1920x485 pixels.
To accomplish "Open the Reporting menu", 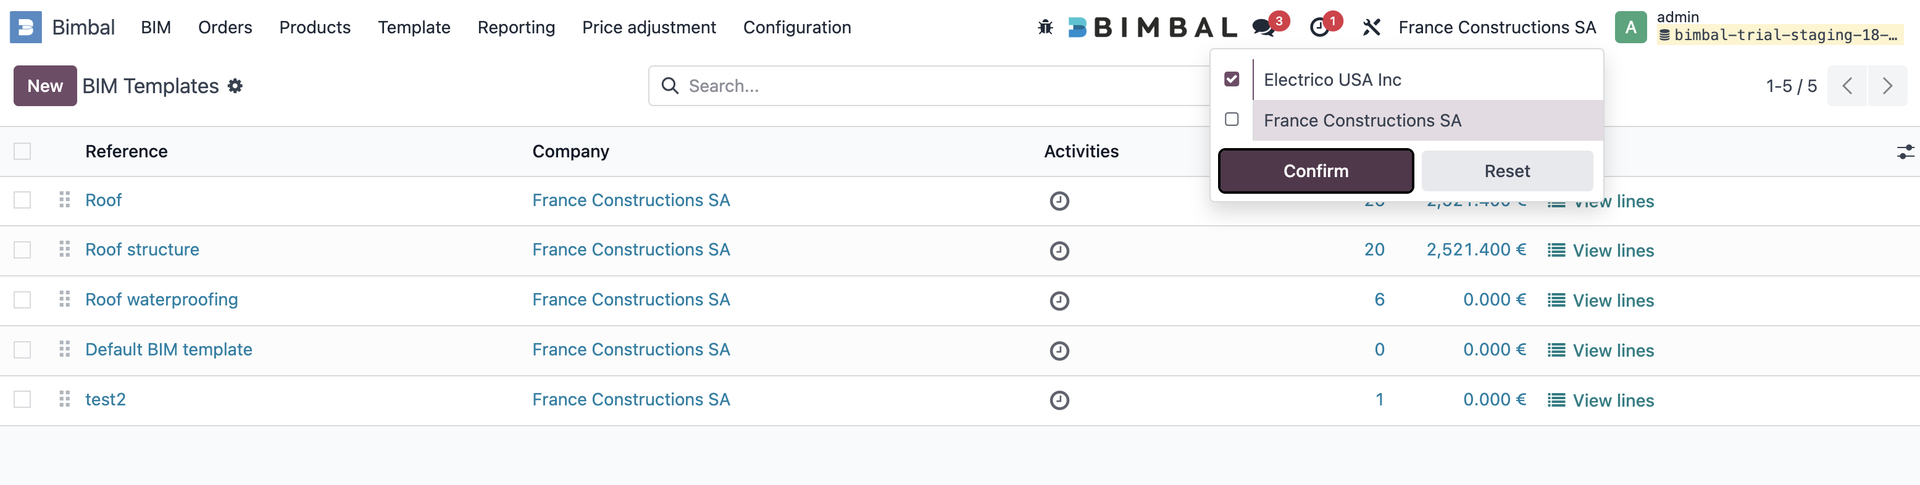I will tap(516, 27).
